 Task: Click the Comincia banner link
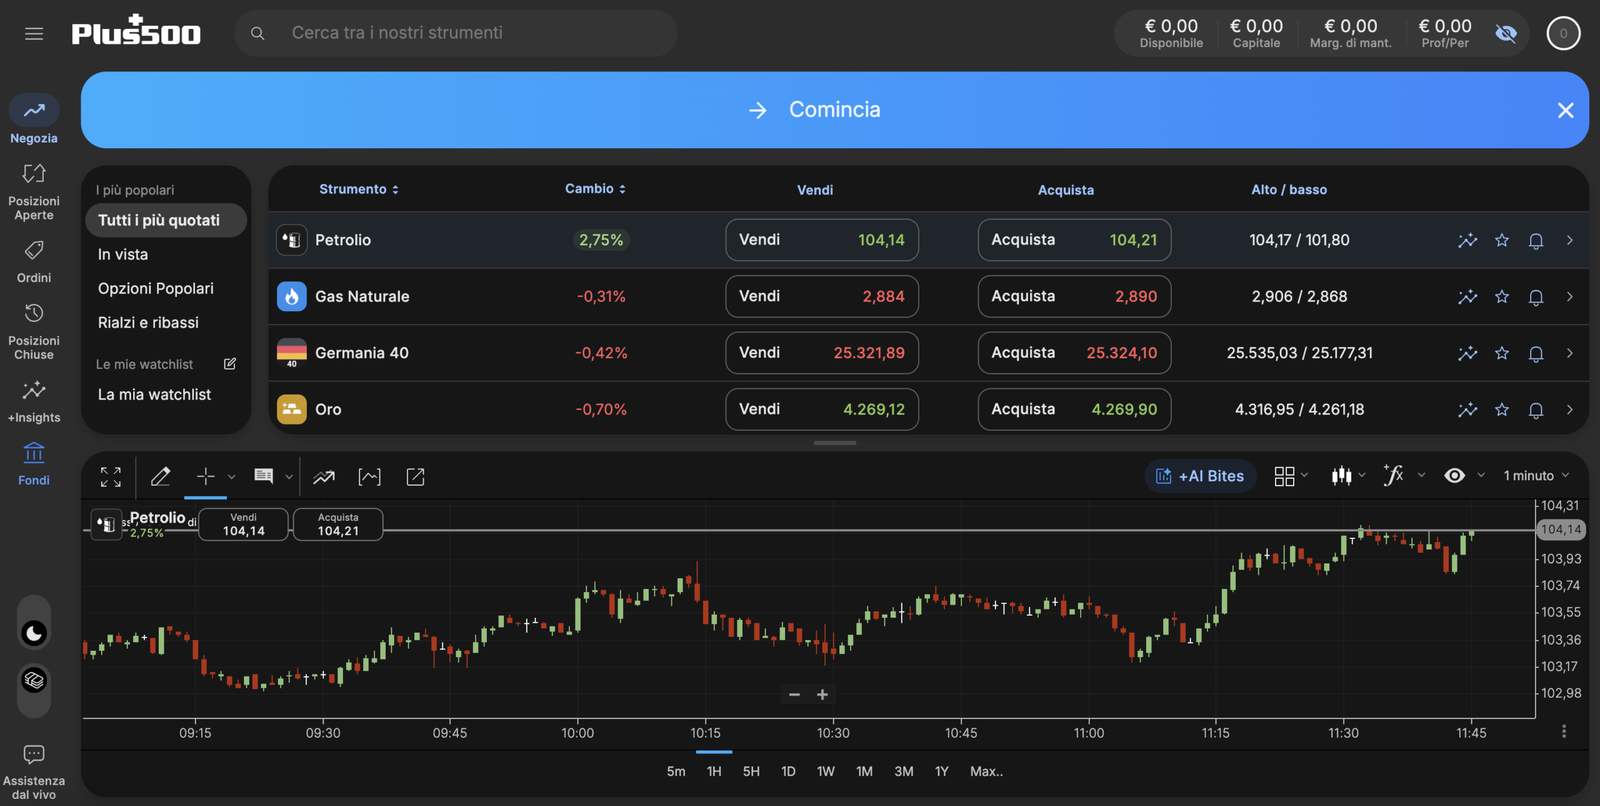tap(834, 110)
